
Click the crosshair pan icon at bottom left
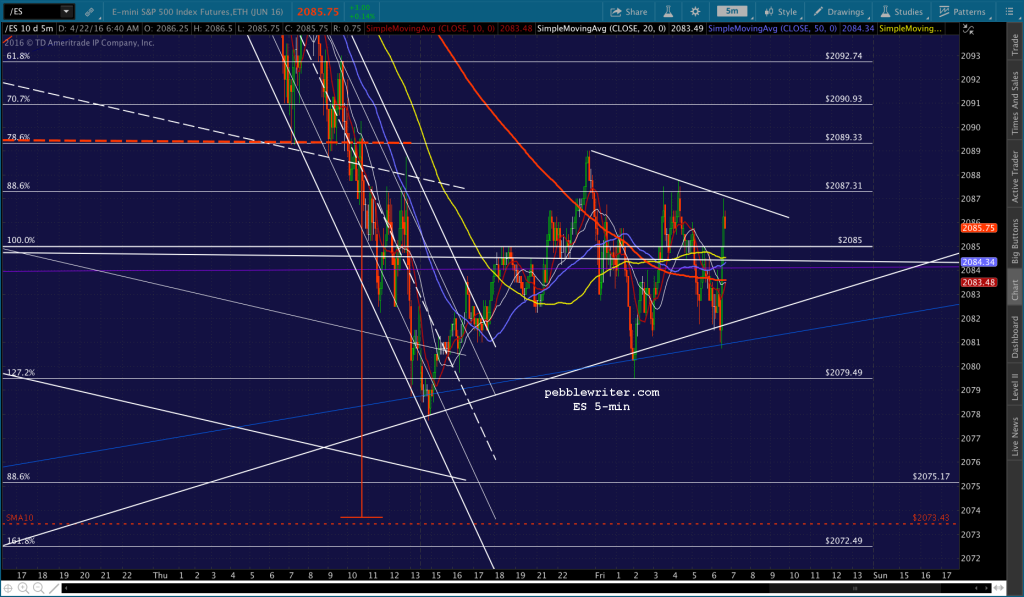[8, 589]
